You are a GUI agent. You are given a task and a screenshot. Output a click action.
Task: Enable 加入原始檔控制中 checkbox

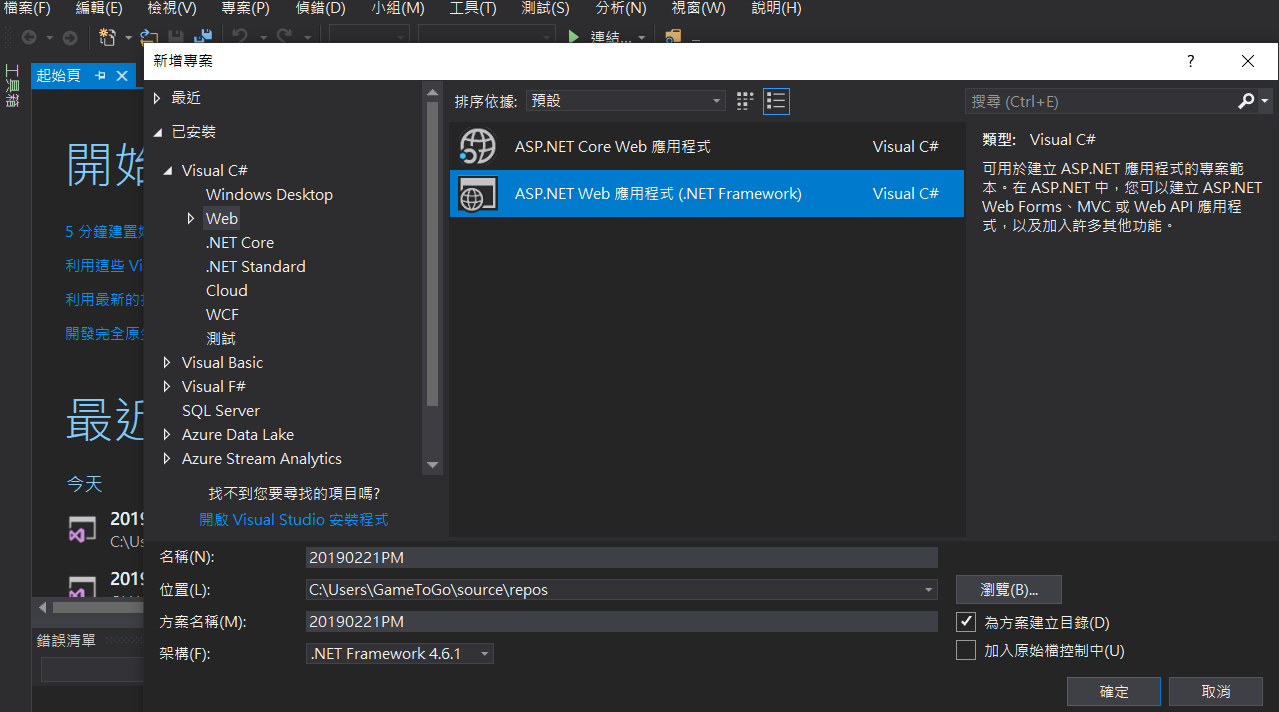966,650
